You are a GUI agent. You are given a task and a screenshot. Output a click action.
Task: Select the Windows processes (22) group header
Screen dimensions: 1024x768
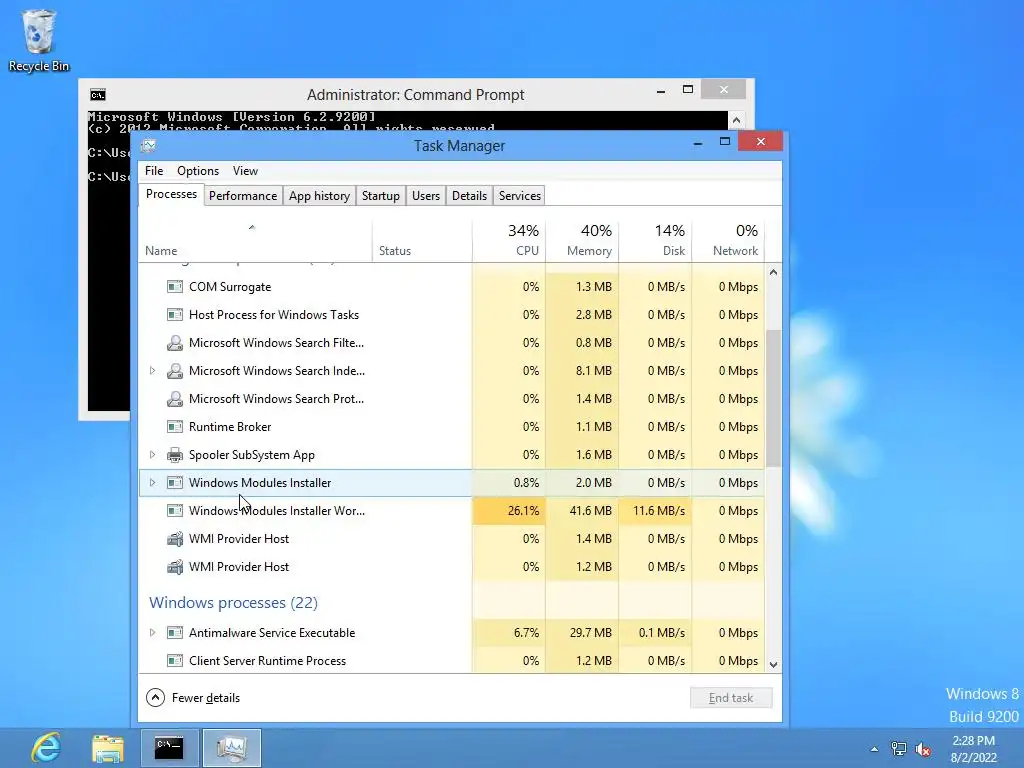tap(233, 602)
